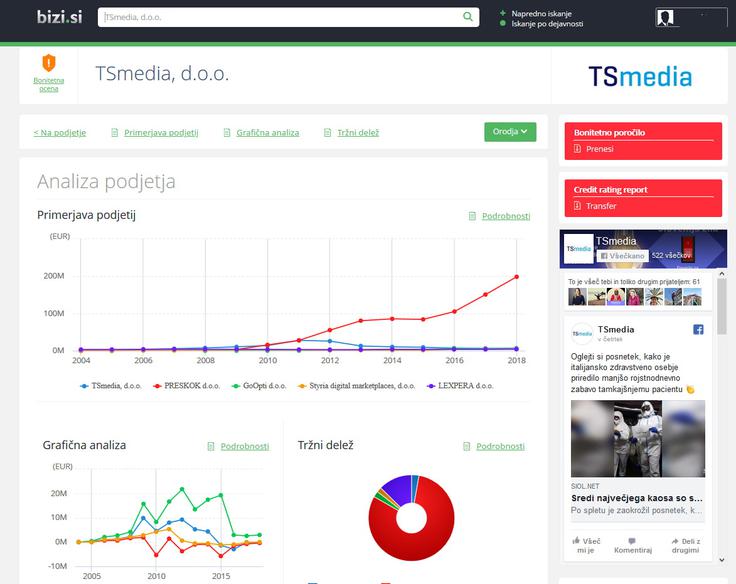Image resolution: width=736 pixels, height=584 pixels.
Task: Toggle GoOpti d.o.o. legend series
Action: (x=259, y=386)
